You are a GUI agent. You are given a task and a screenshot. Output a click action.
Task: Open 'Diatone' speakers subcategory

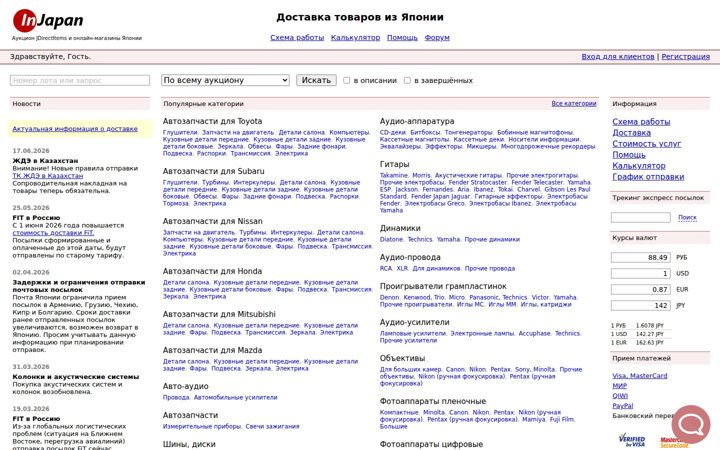pos(391,240)
